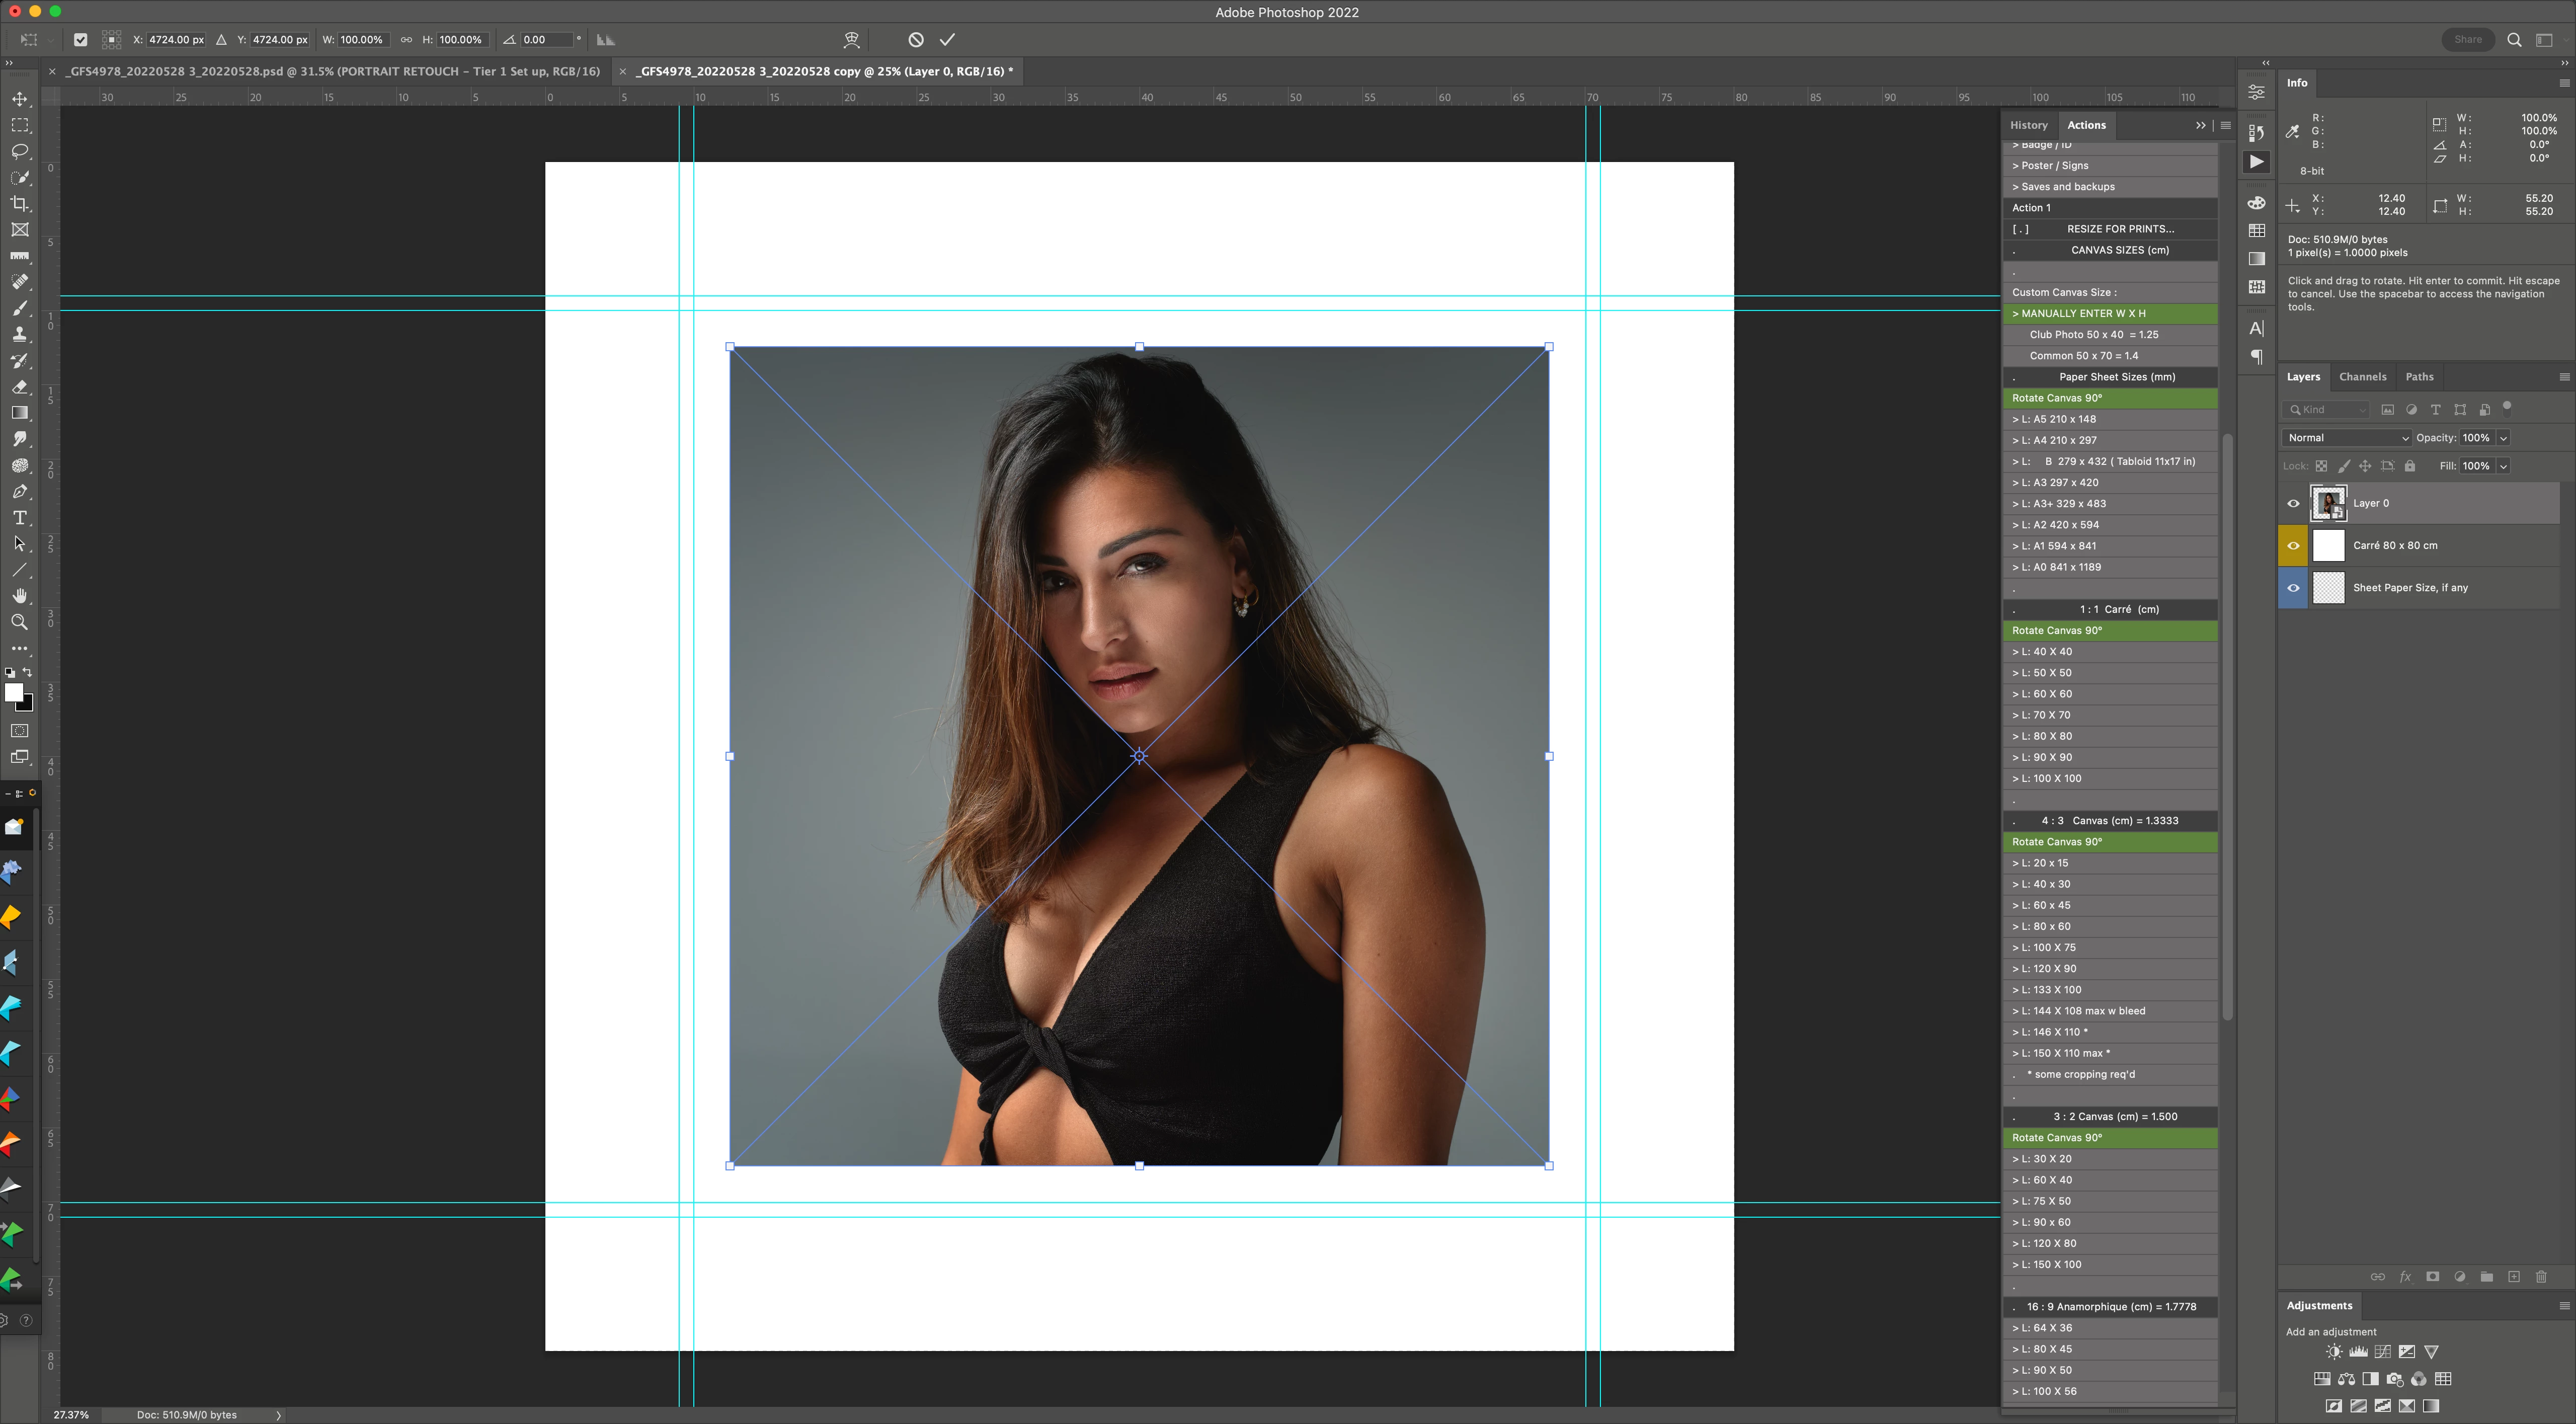Select the Zoom tool
2576x1424 pixels.
tap(19, 622)
